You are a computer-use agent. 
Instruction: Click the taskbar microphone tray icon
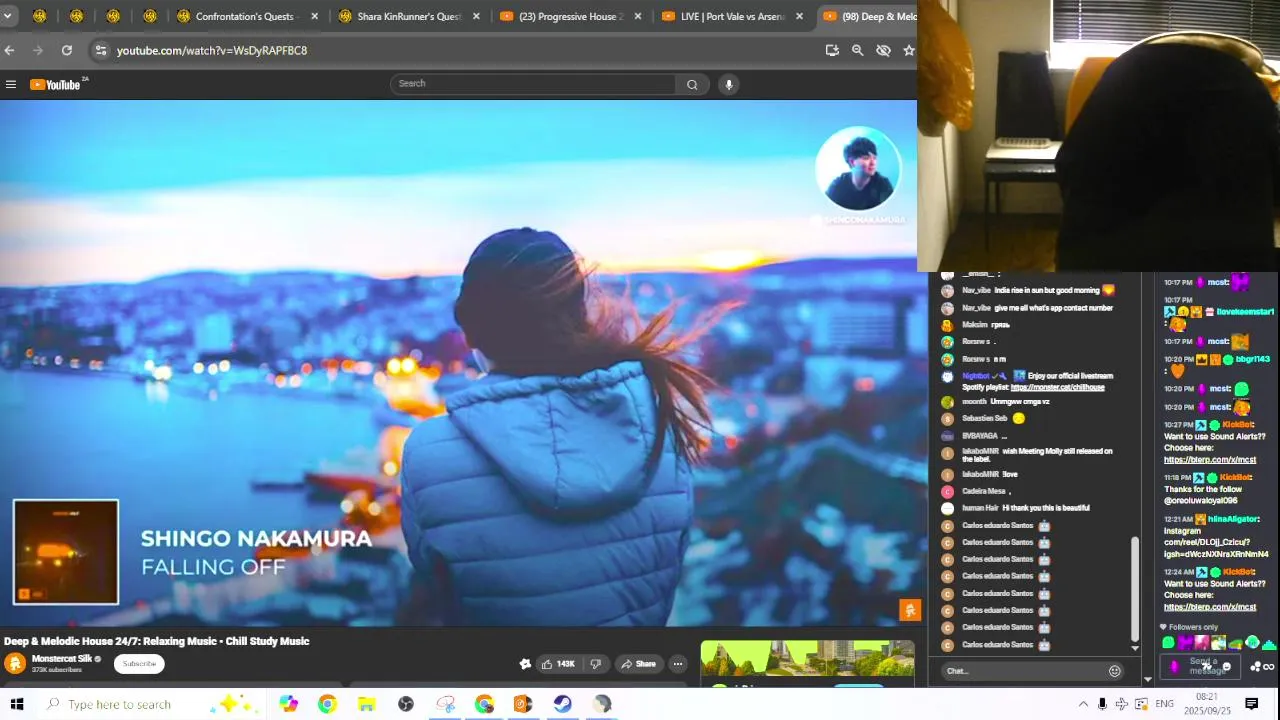(x=1102, y=704)
